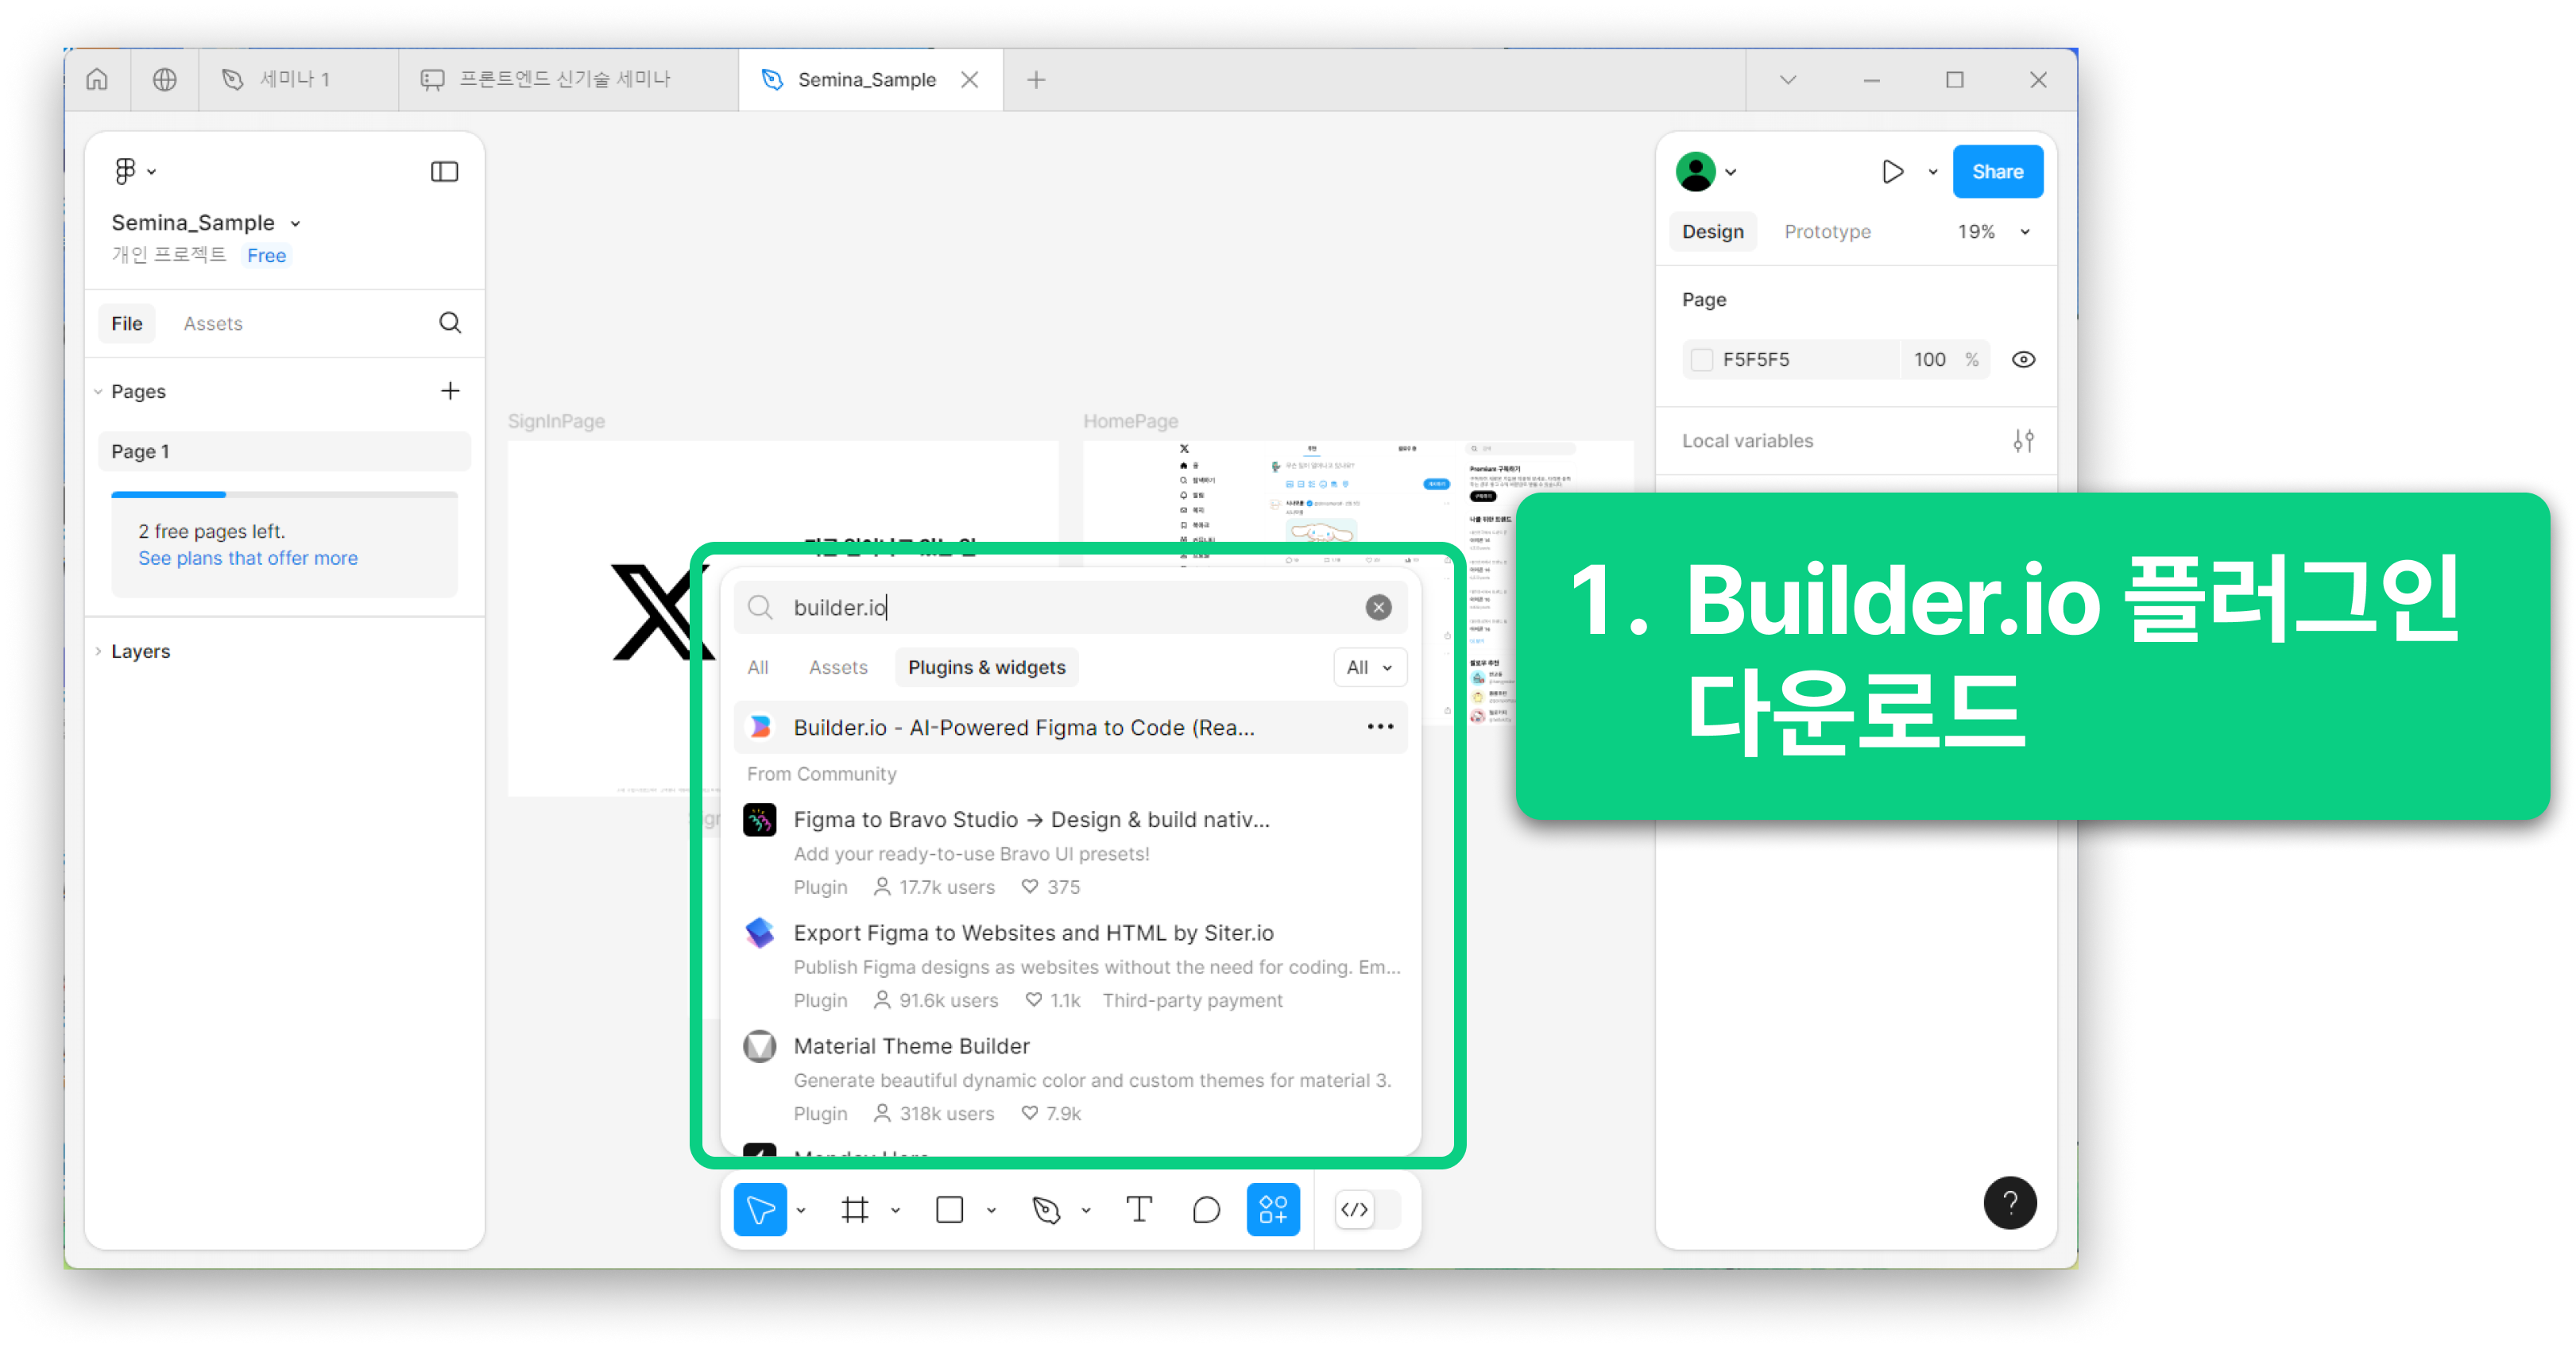The height and width of the screenshot is (1349, 2576).
Task: Select the Design tab
Action: tap(1712, 231)
